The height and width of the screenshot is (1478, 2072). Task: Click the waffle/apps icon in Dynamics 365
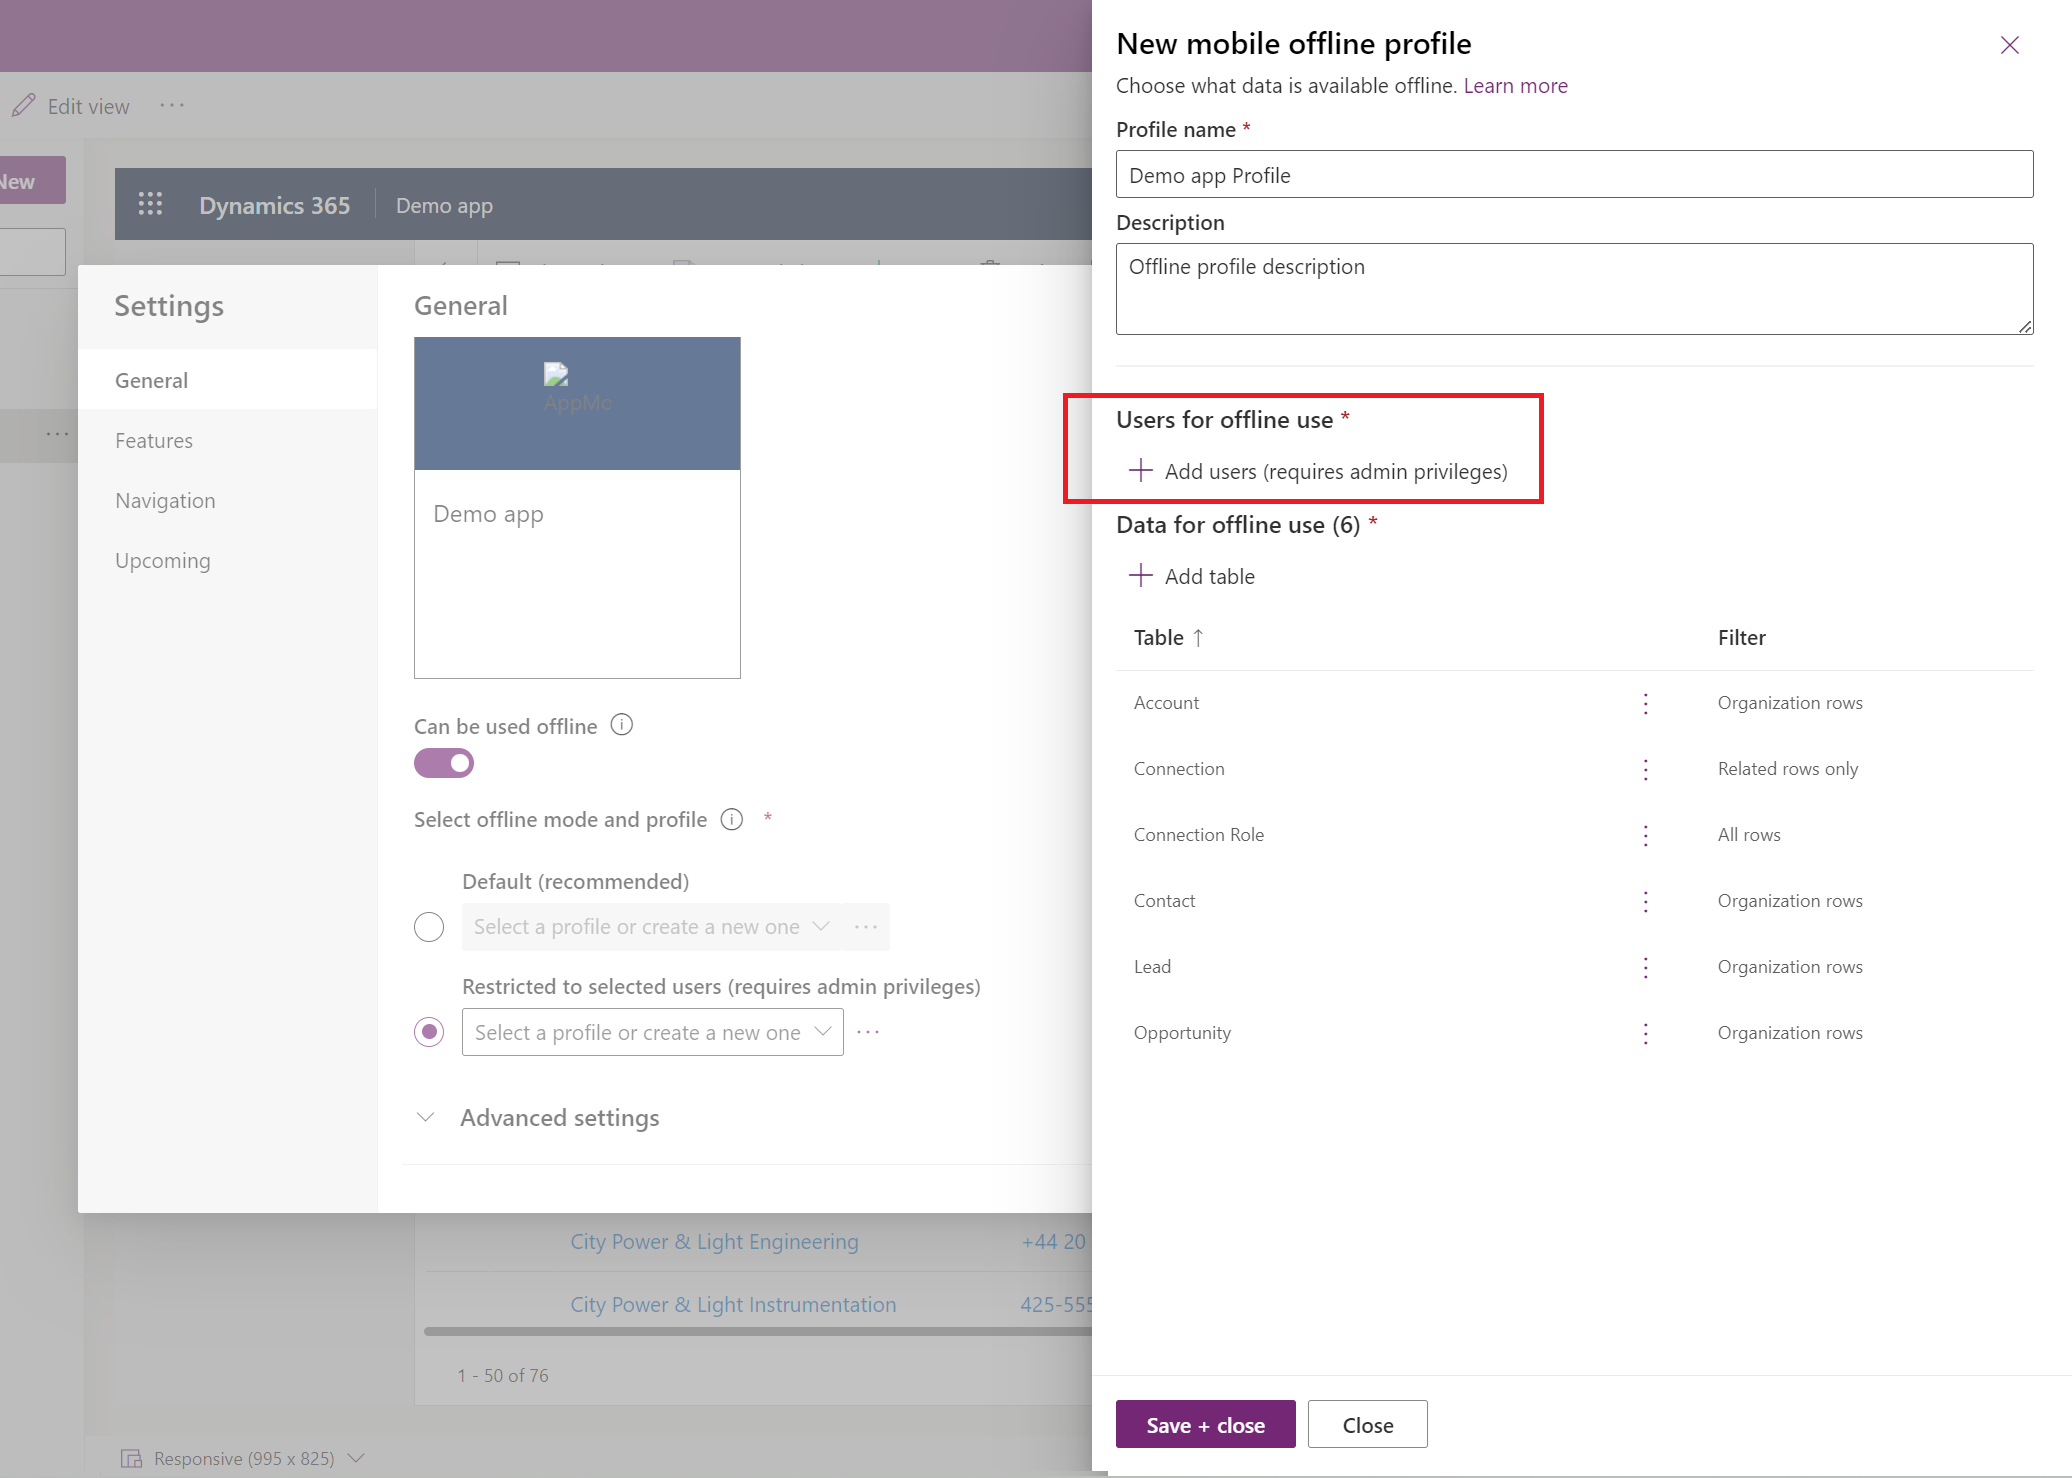coord(152,205)
